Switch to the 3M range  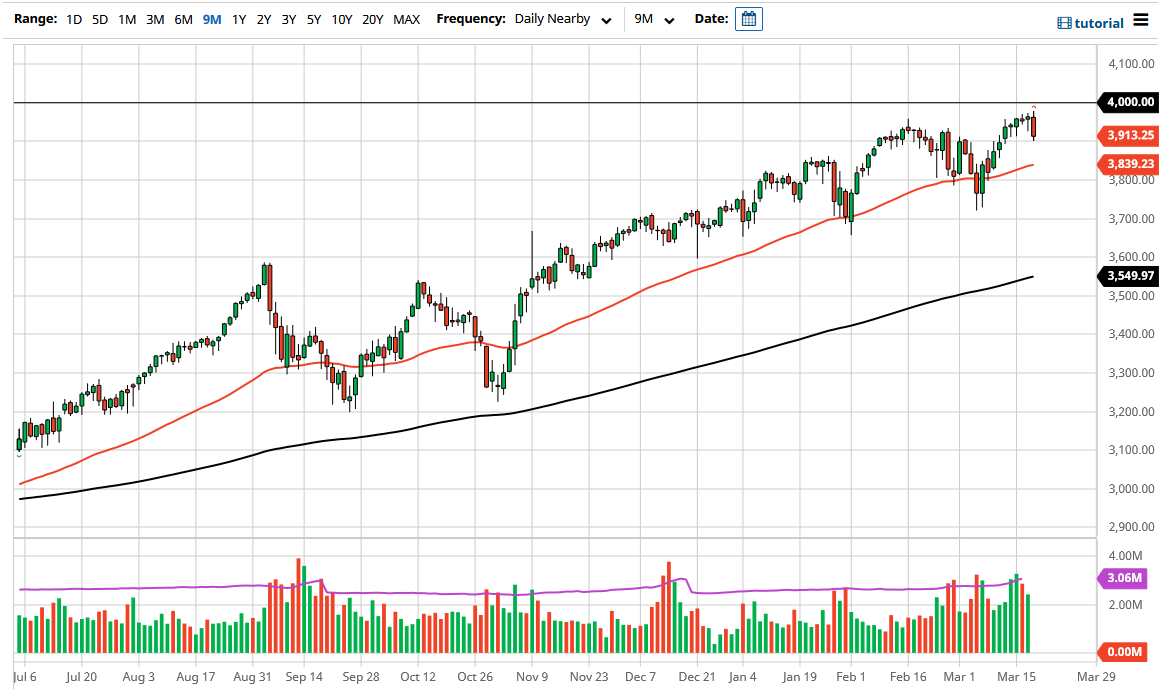coord(155,18)
